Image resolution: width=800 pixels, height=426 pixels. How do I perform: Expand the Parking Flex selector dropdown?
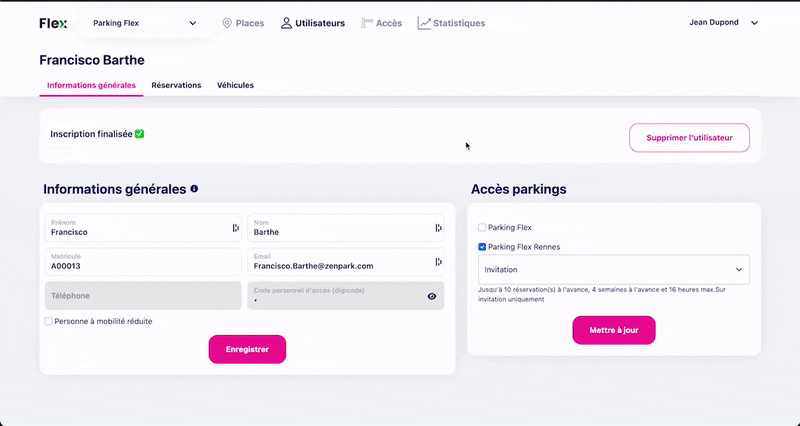[145, 23]
